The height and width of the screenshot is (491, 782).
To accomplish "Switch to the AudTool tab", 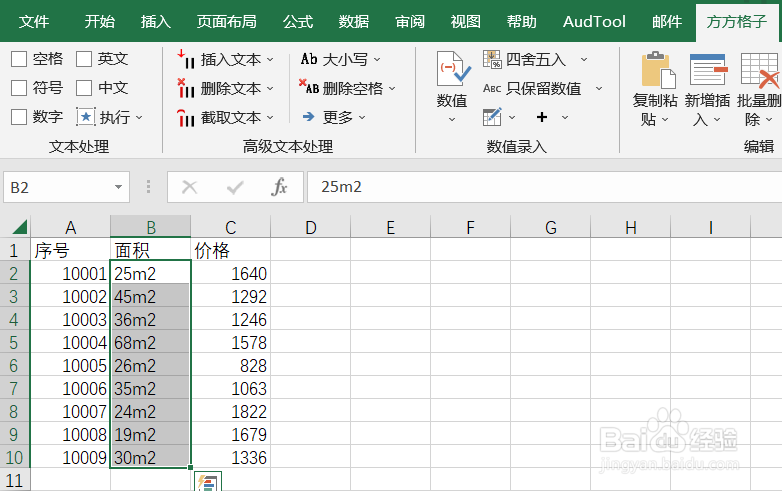I will click(594, 21).
